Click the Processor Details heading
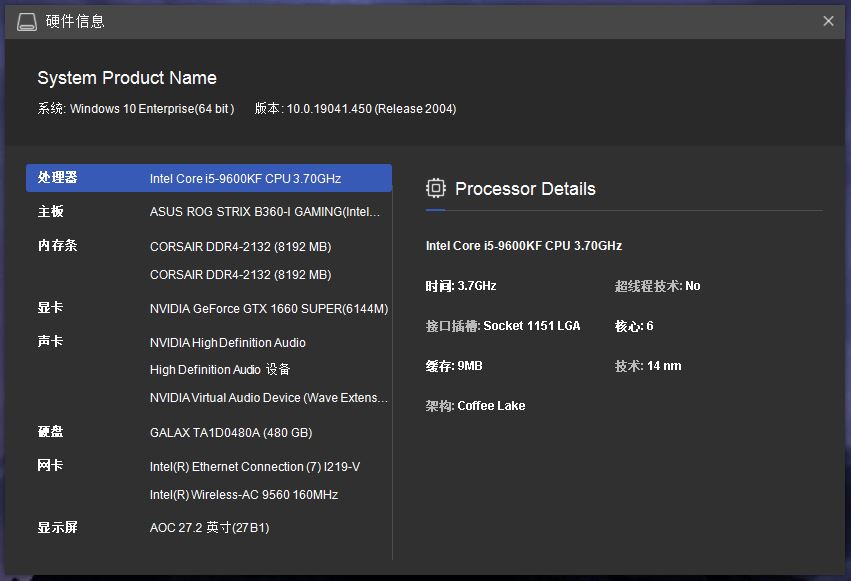This screenshot has width=851, height=581. coord(525,189)
